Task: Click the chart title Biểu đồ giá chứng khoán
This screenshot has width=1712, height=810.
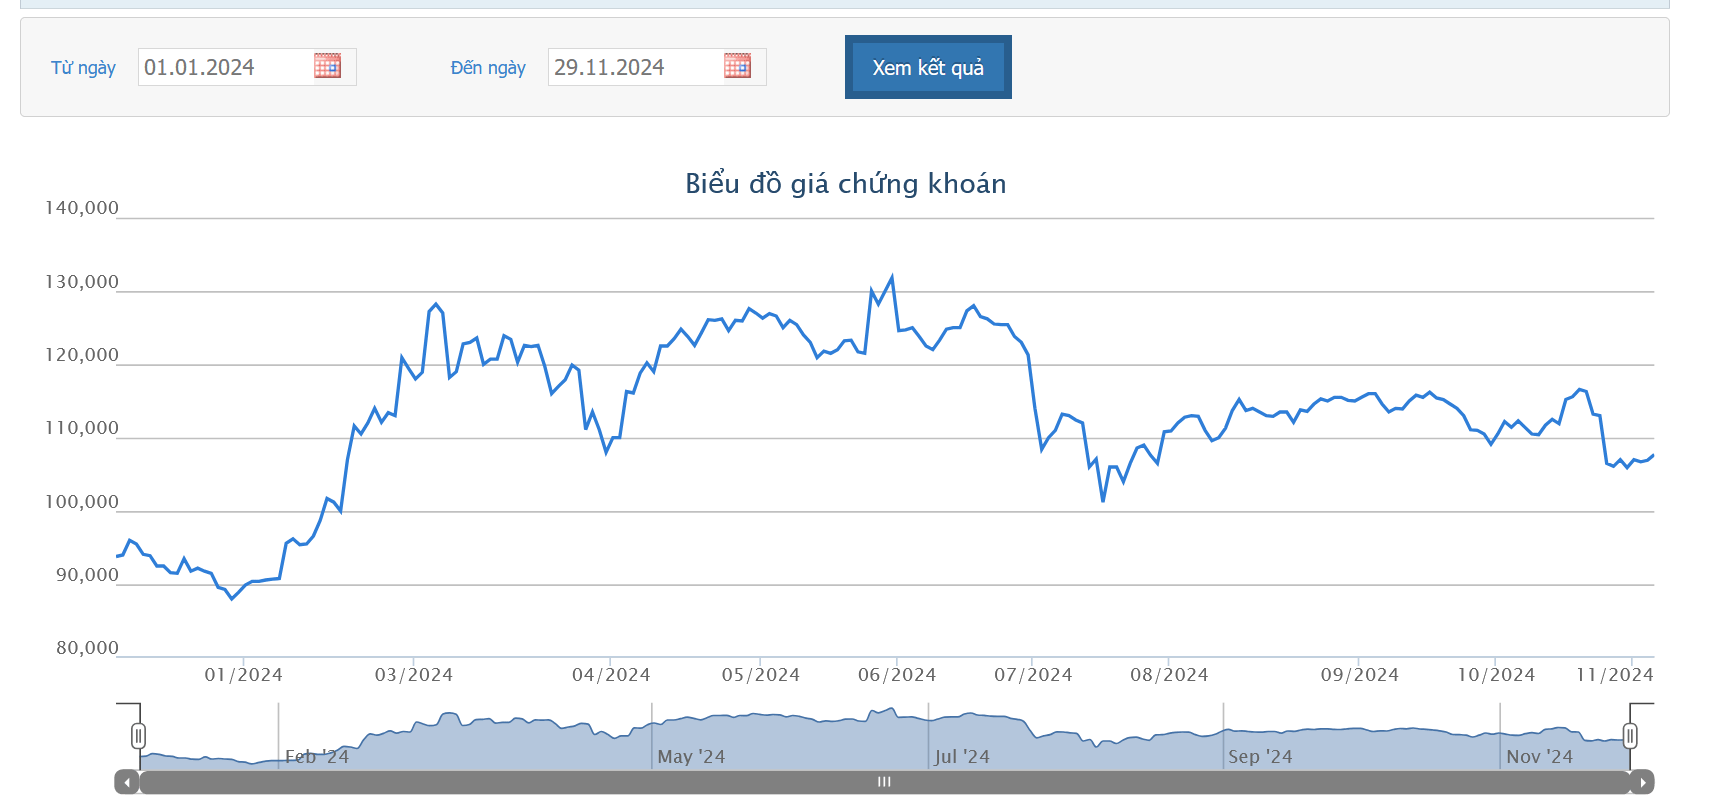Action: [x=846, y=183]
